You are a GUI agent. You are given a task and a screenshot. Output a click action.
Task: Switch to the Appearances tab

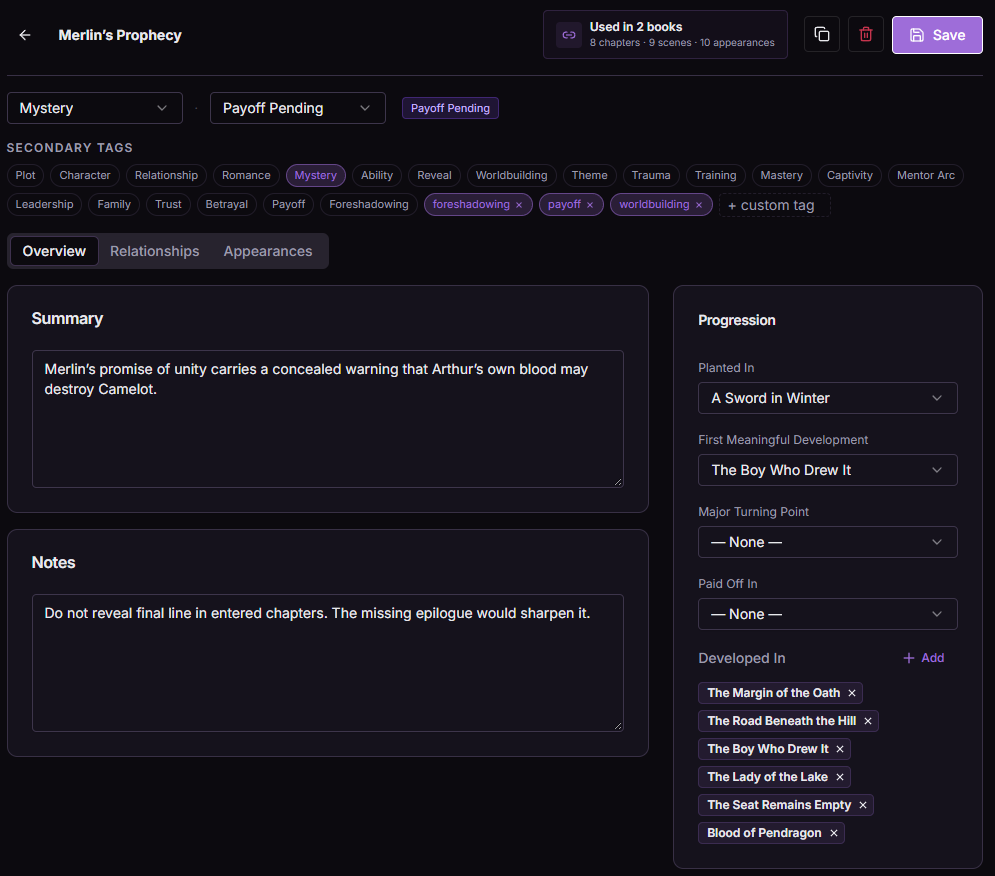(268, 251)
